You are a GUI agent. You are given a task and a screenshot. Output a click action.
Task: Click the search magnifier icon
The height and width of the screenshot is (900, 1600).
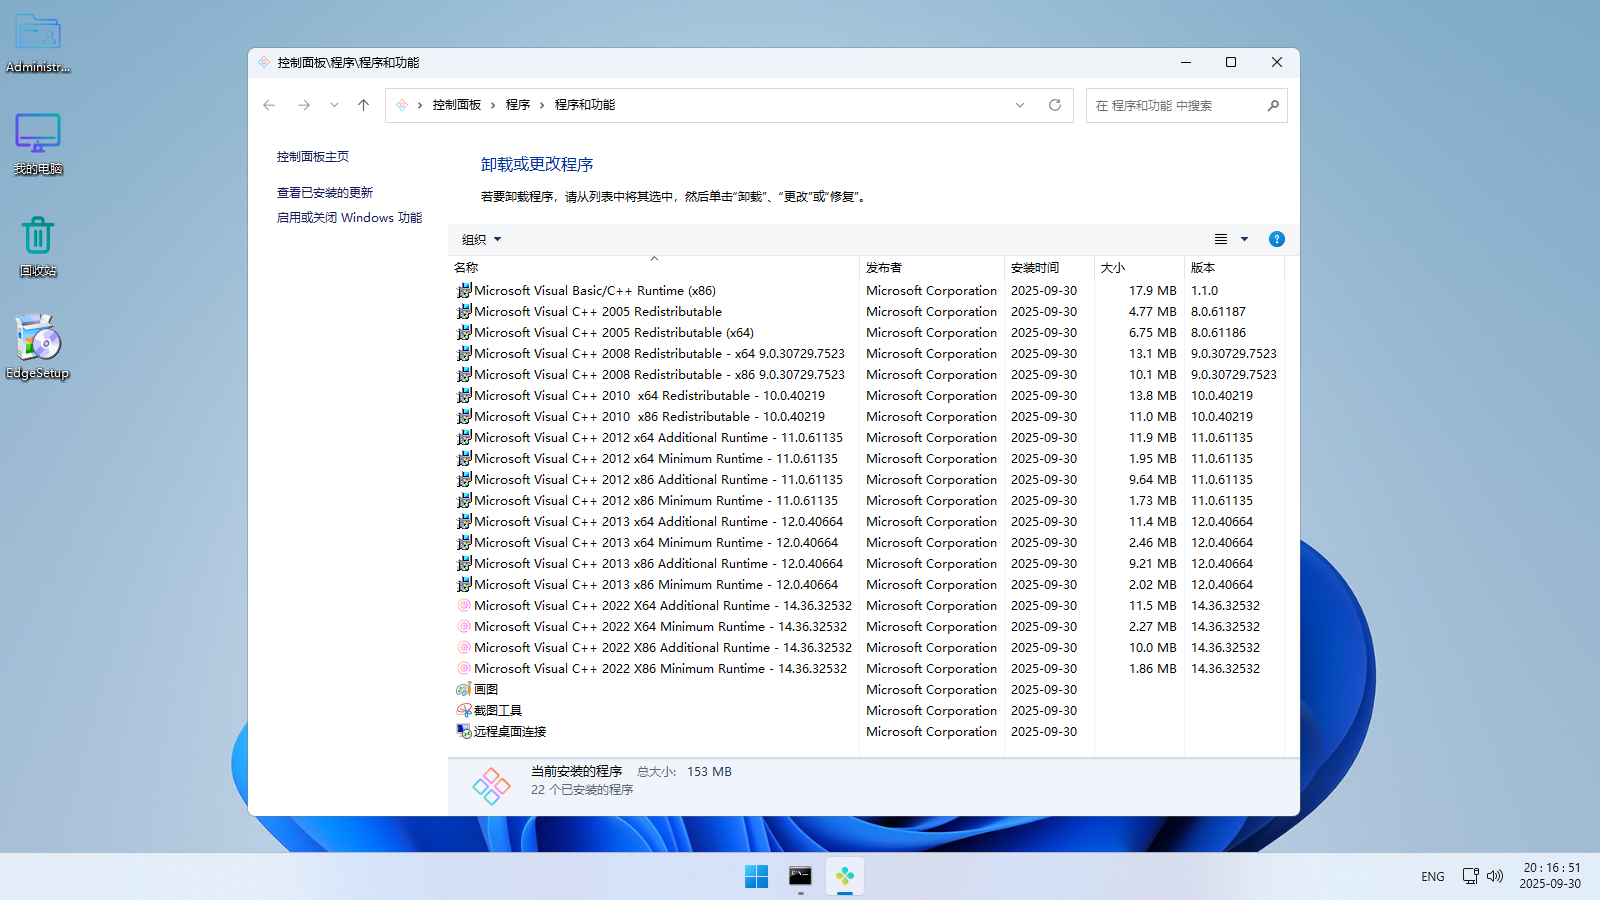(1273, 105)
